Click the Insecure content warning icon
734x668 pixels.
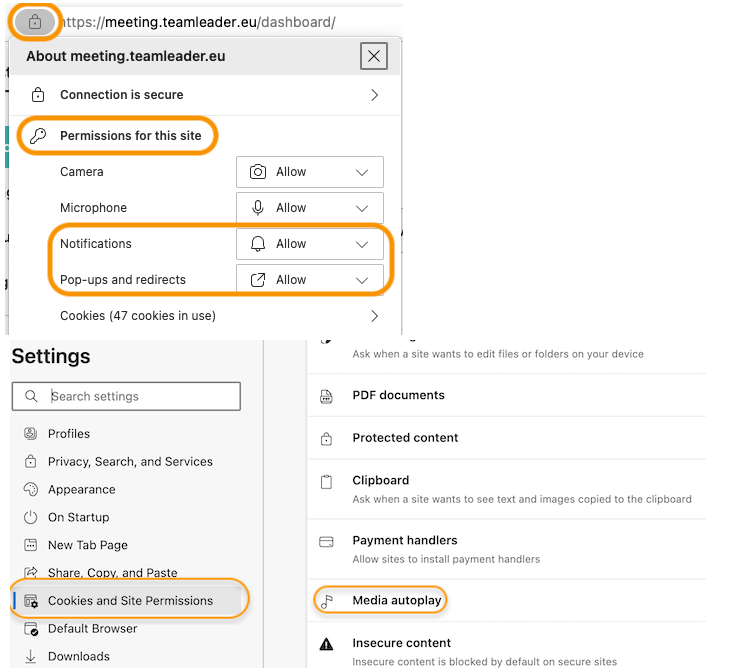click(326, 644)
